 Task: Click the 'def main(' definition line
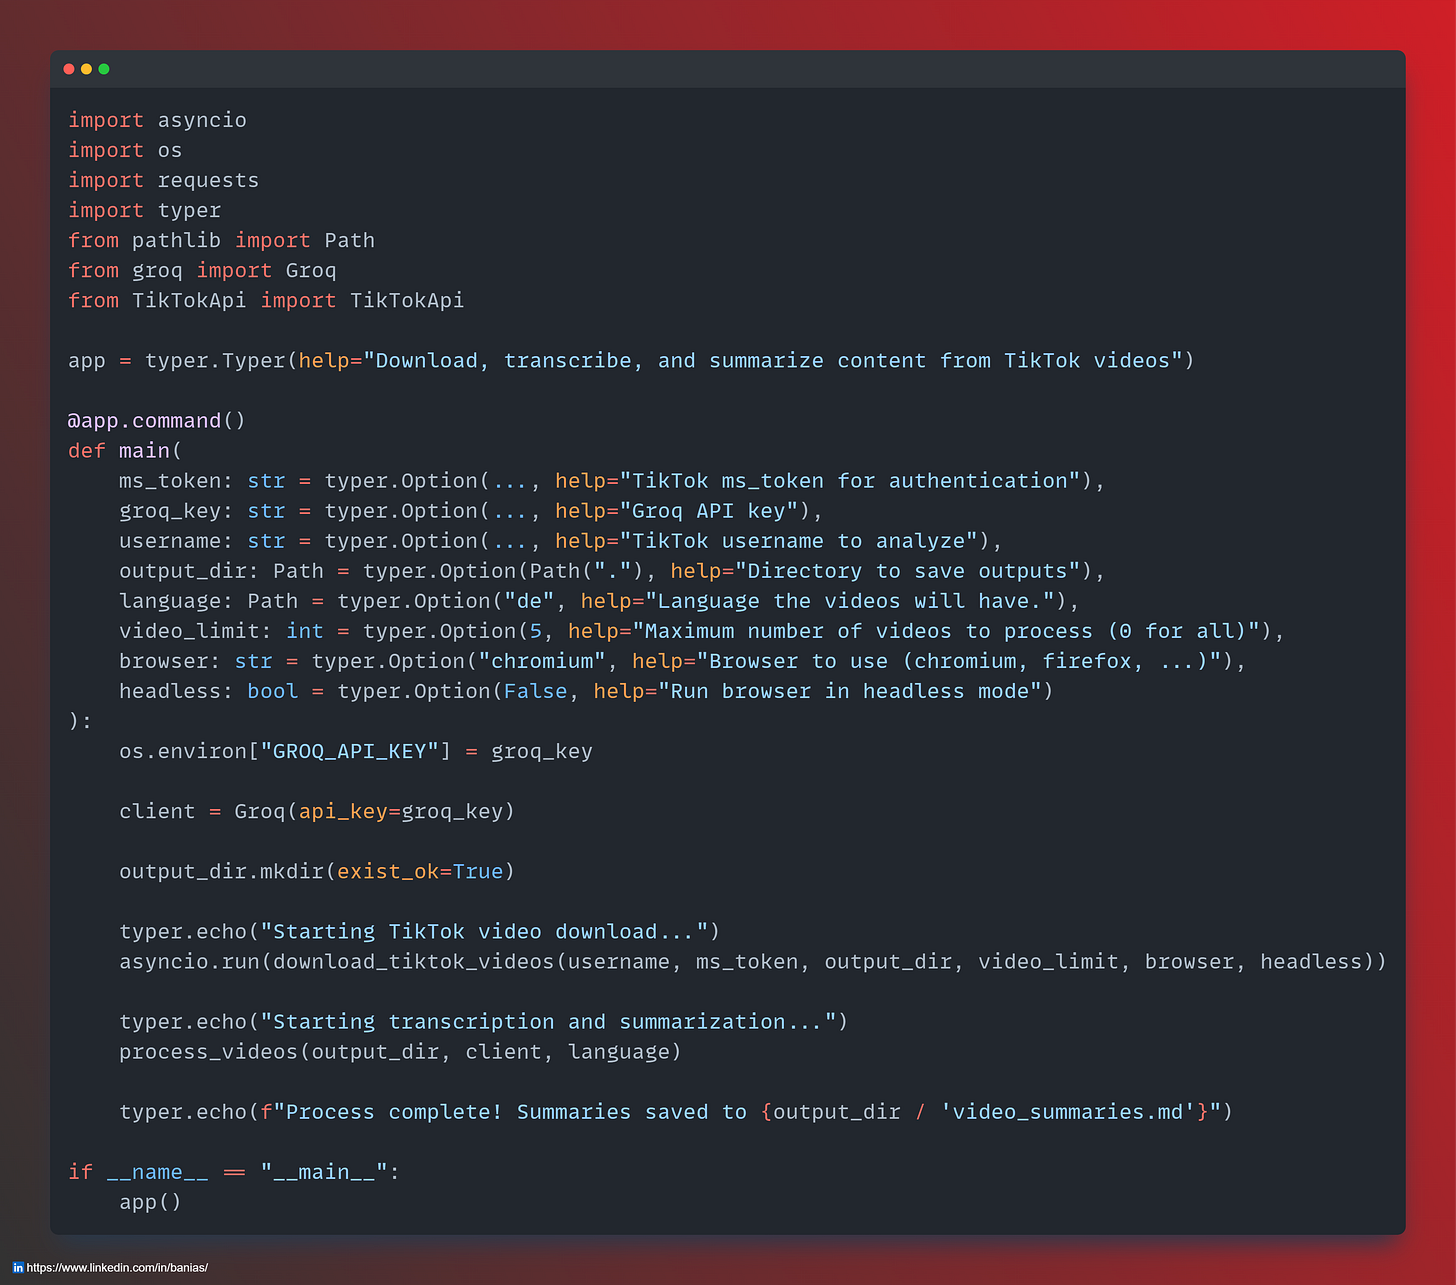point(125,450)
